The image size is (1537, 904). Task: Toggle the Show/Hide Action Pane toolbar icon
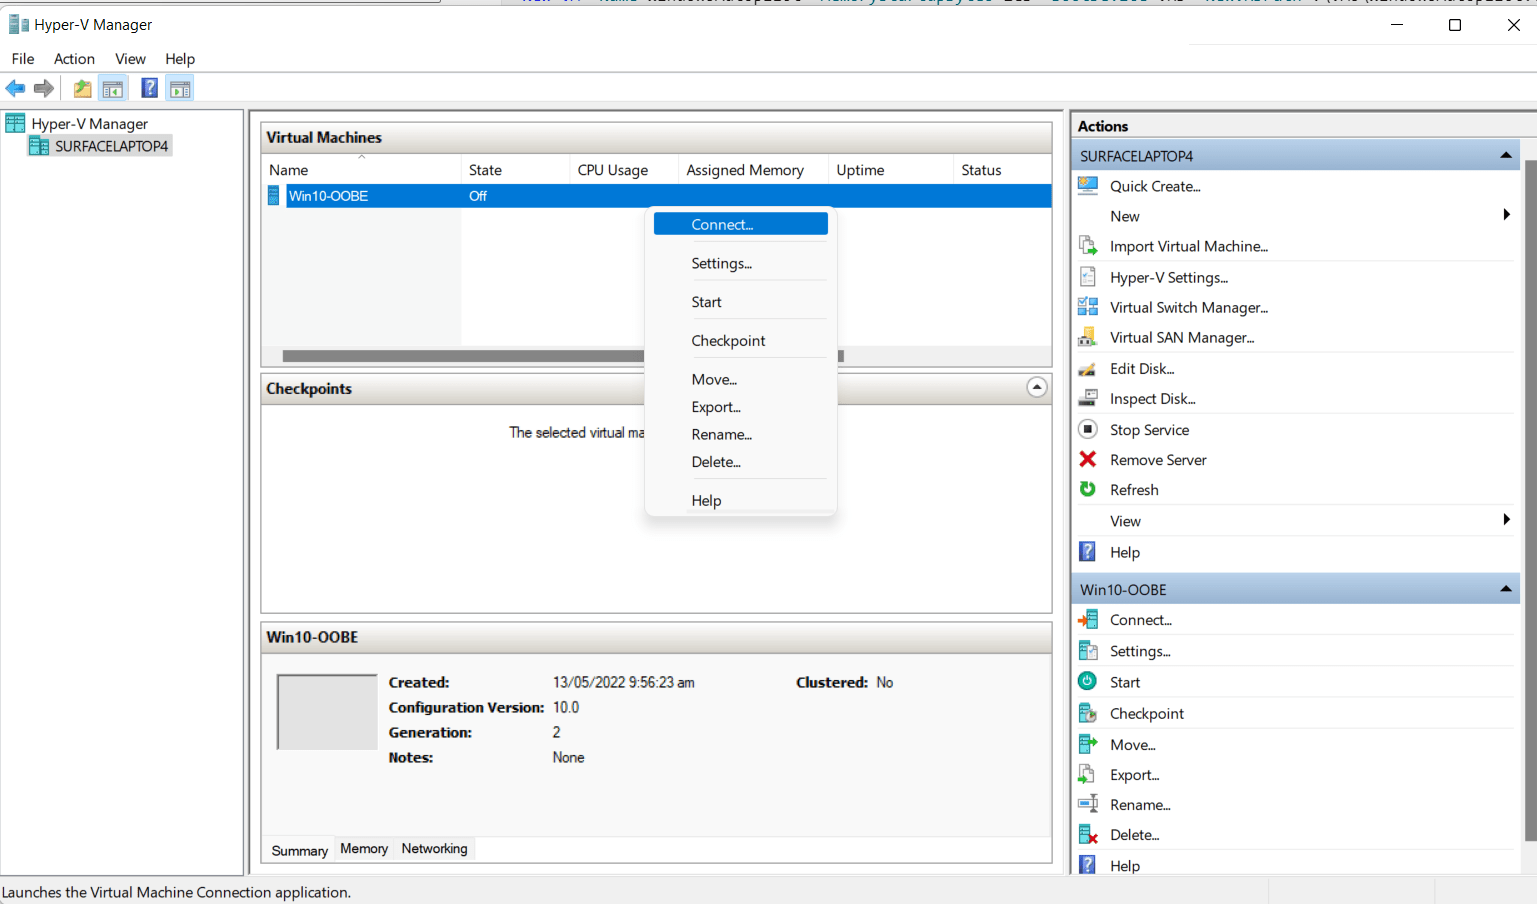(180, 89)
